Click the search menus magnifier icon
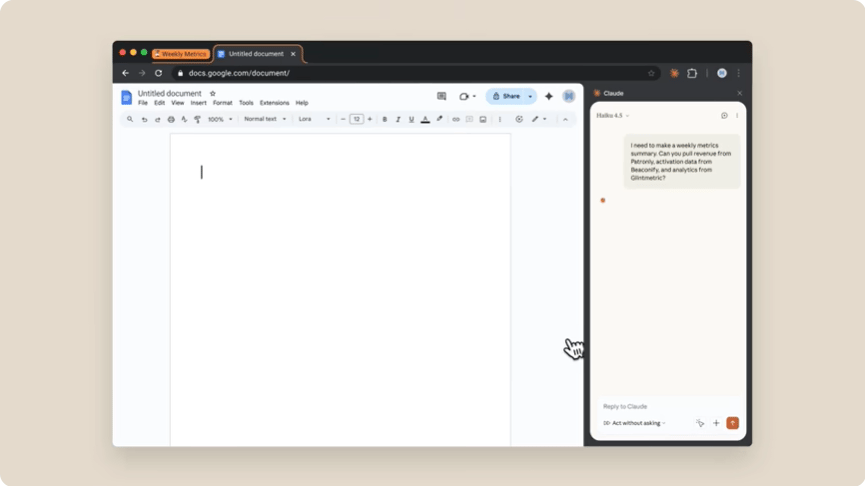Screen dimensions: 865x486 point(130,119)
